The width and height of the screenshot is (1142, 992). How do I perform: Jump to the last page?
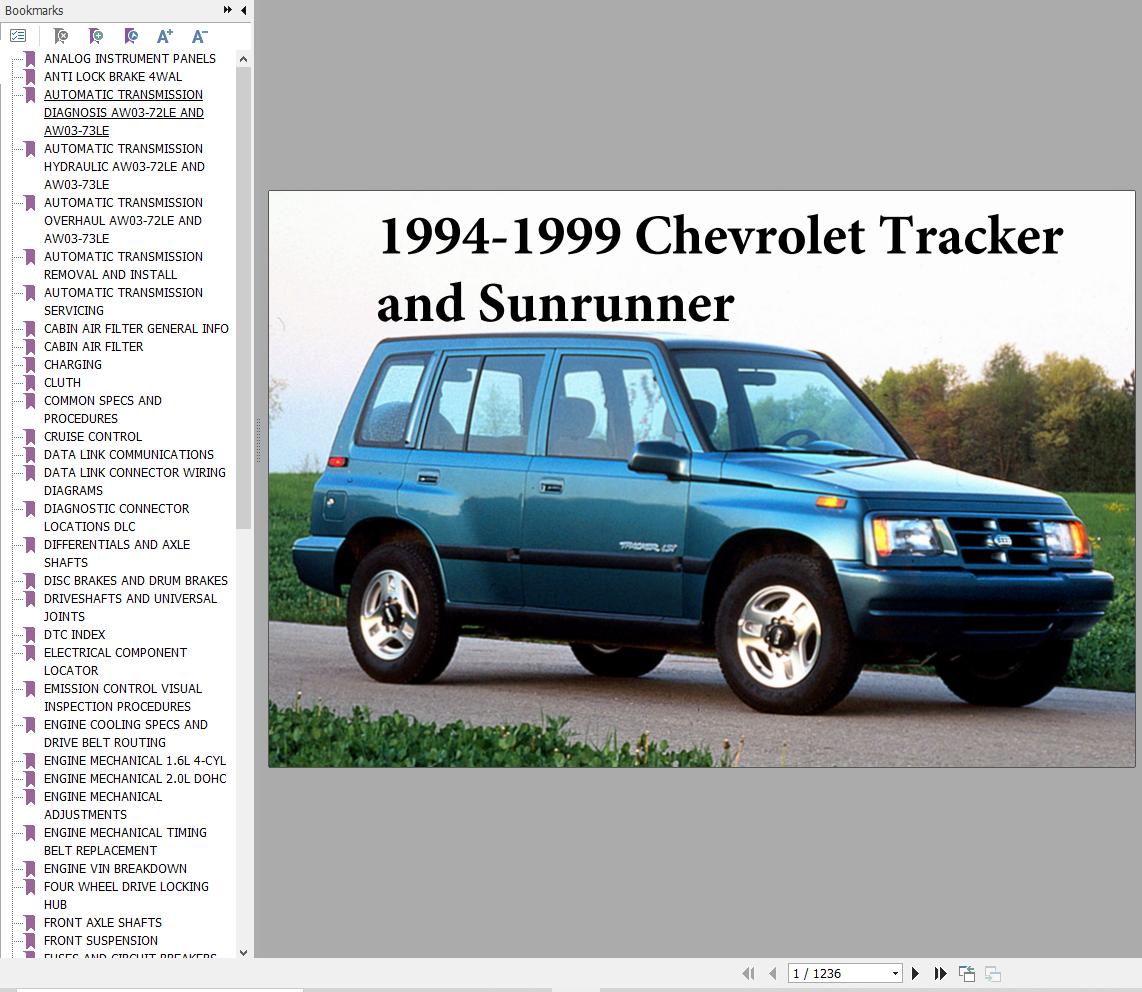point(940,973)
